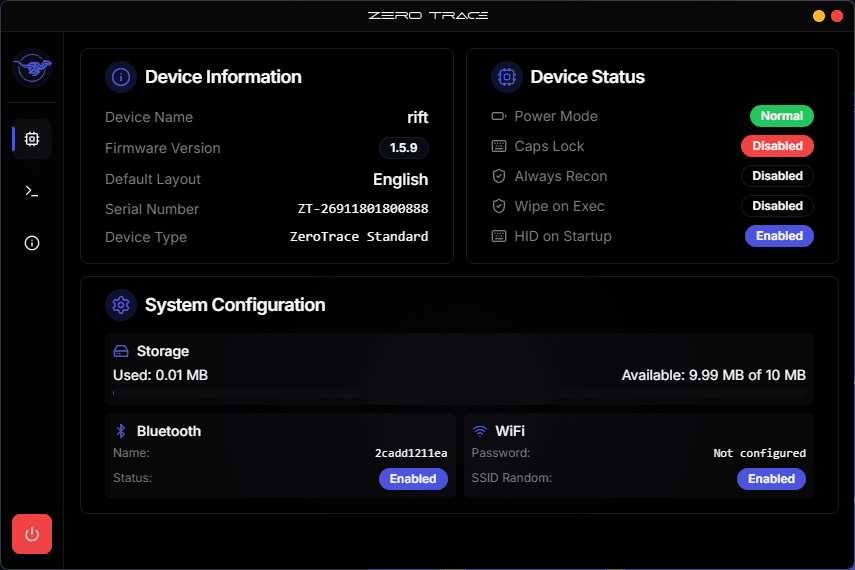Toggle the Power Mode Normal badge
855x570 pixels.
(x=781, y=116)
